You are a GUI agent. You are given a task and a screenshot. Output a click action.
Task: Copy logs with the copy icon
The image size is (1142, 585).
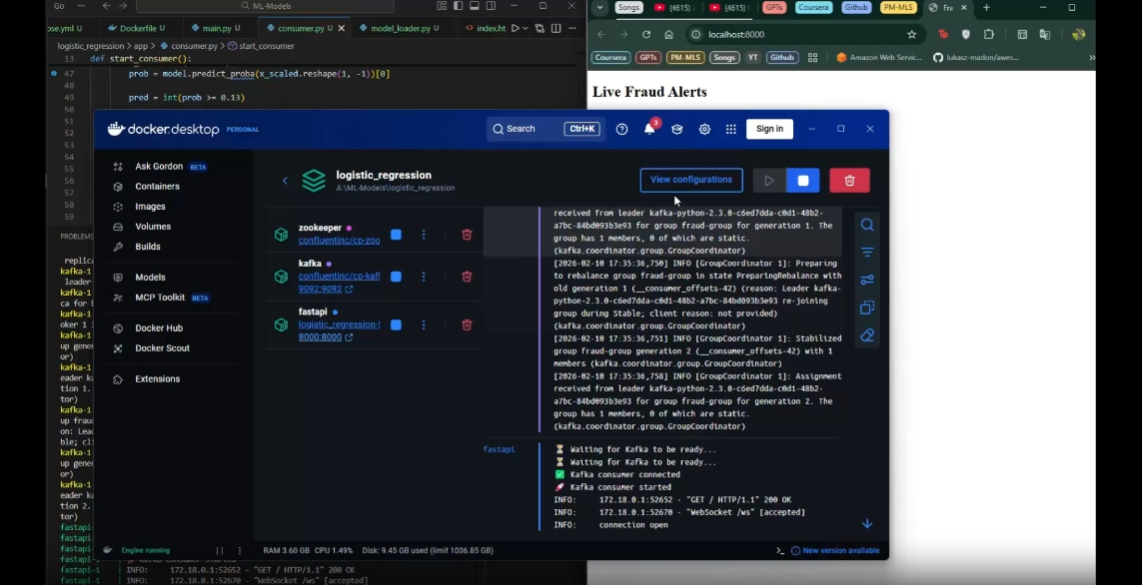[x=867, y=308]
